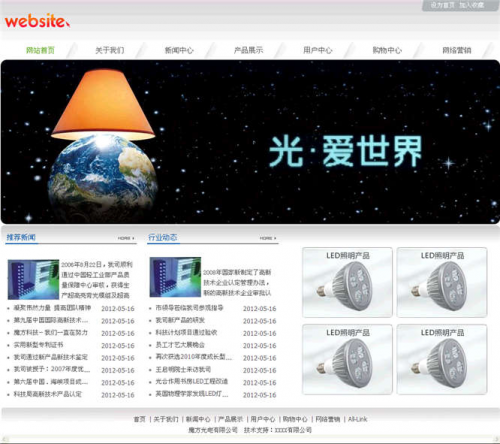The height and width of the screenshot is (444, 500).
Task: Open news item 我司新产品的研发
Action: click(180, 320)
